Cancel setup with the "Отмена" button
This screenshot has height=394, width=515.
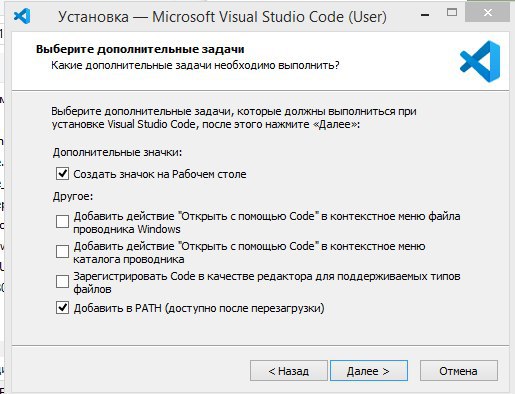(458, 371)
